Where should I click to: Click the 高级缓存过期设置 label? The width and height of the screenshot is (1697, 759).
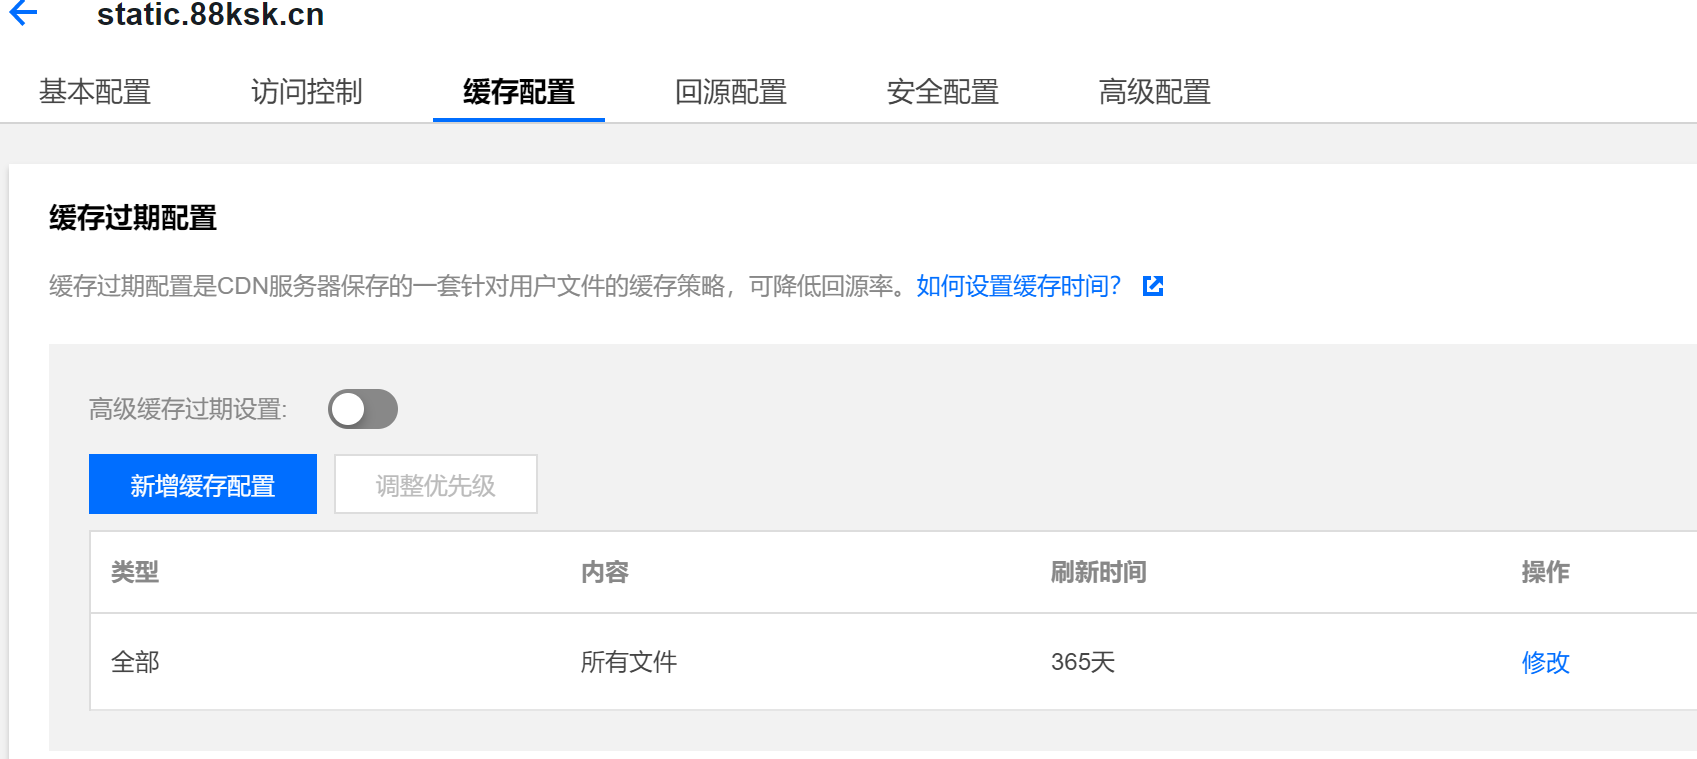(x=188, y=409)
